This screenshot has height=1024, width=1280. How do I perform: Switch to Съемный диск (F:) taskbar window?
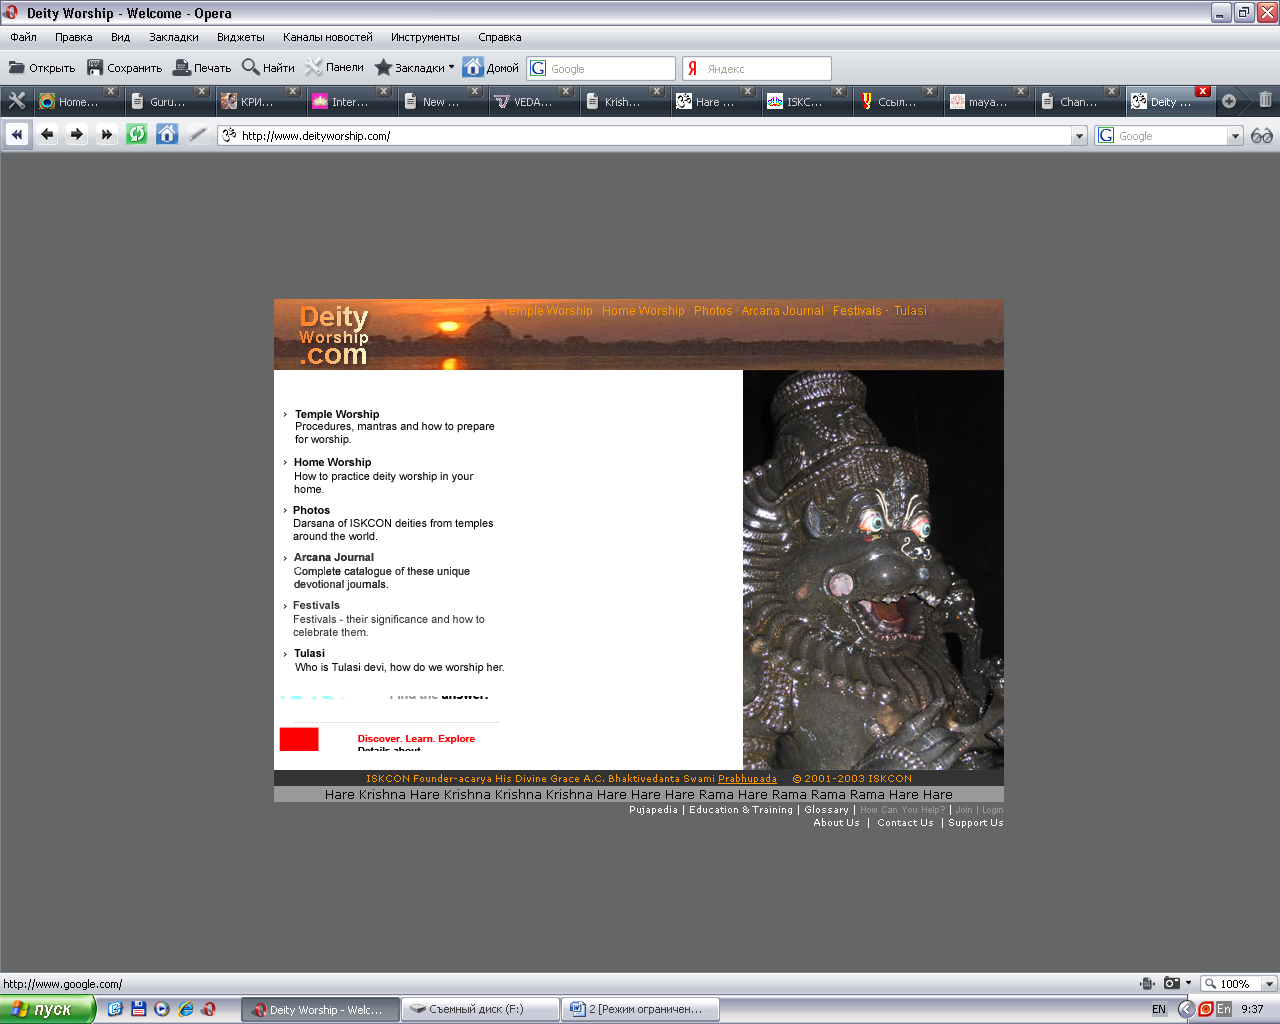(480, 1009)
